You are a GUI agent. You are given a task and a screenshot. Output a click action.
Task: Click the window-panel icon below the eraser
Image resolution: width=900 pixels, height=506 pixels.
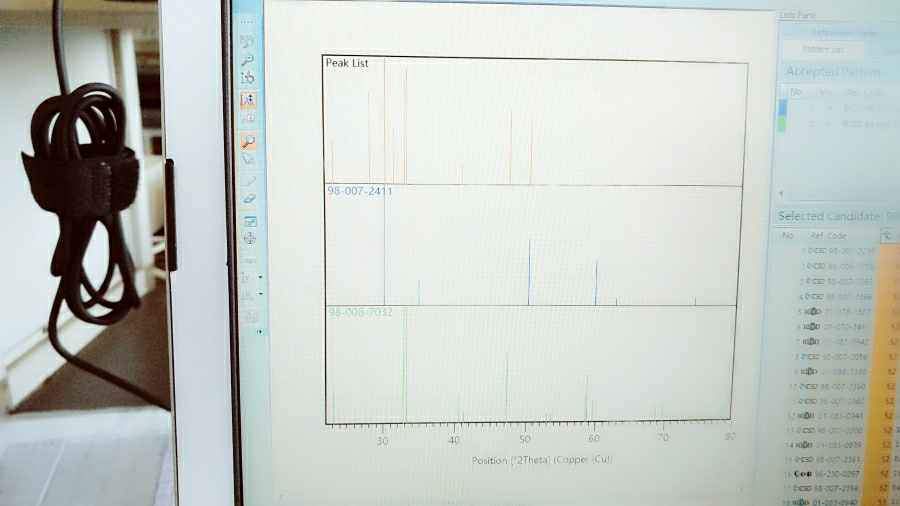[250, 221]
